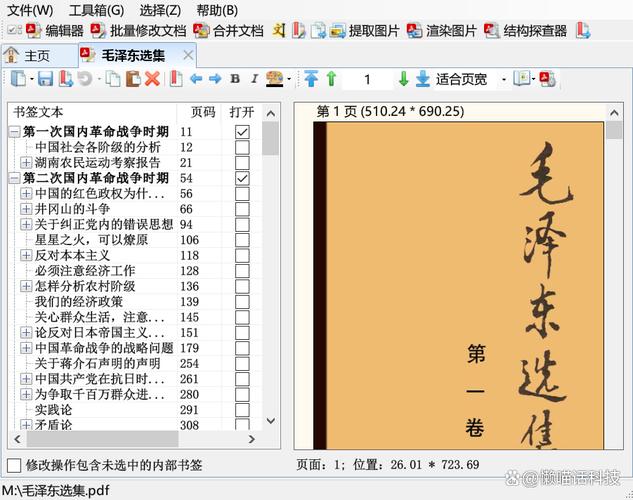Click the last icon right of 结构探查器
The width and height of the screenshot is (633, 500).
583,31
